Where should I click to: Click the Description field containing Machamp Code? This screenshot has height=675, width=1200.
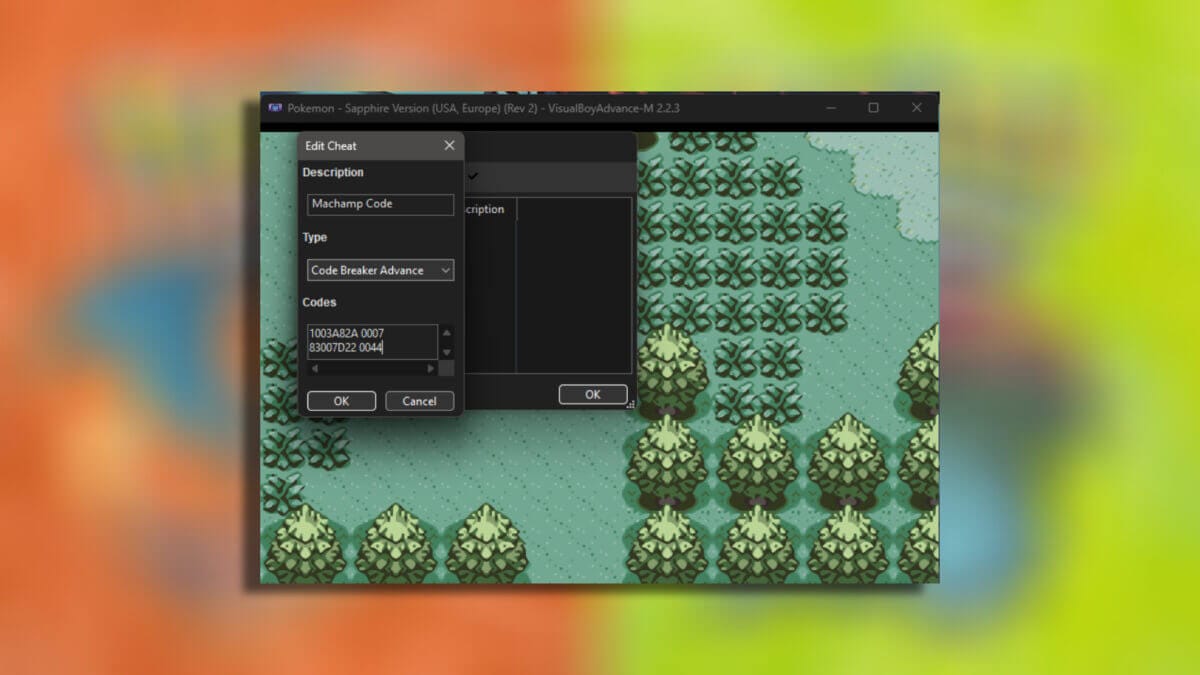pos(380,204)
